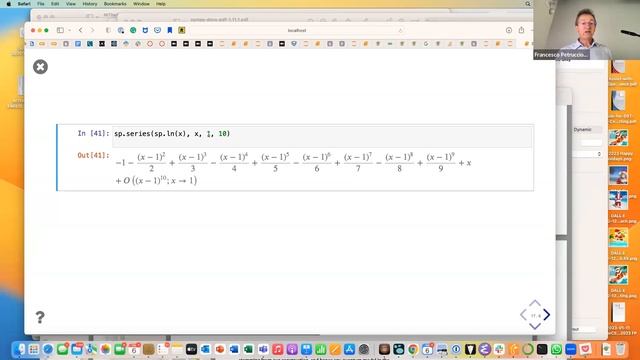This screenshot has width=640, height=360.
Task: Open WhatsApp from the Dock
Action: pos(556,349)
